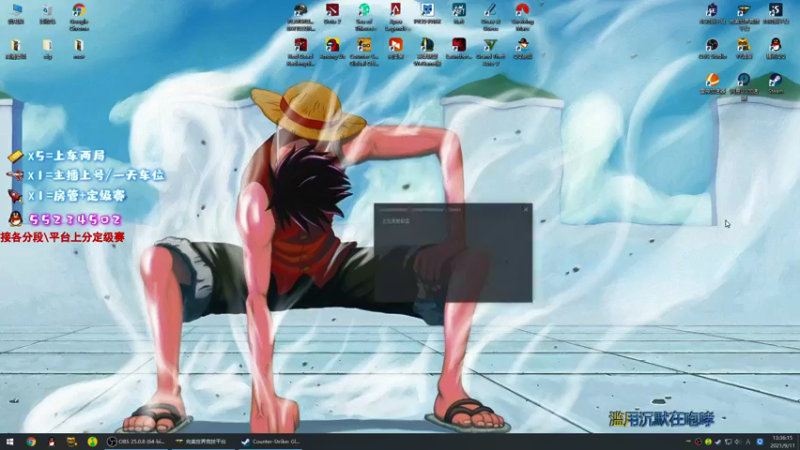This screenshot has height=450, width=800.
Task: Open the taskbar clock and date
Action: point(783,442)
